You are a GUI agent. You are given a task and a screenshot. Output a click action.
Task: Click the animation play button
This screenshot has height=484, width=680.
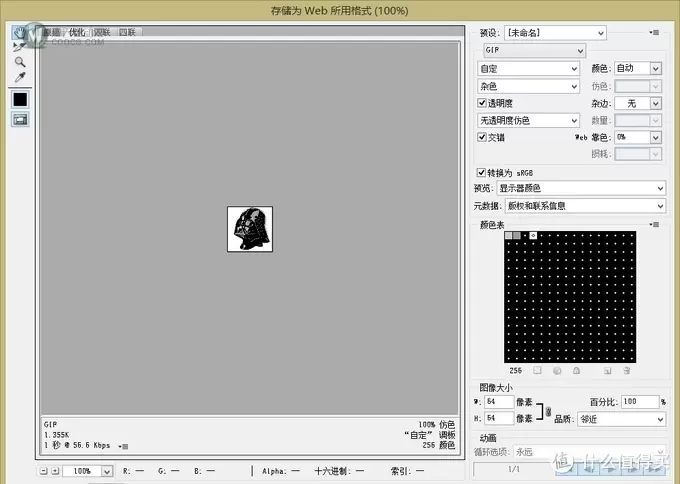point(609,469)
